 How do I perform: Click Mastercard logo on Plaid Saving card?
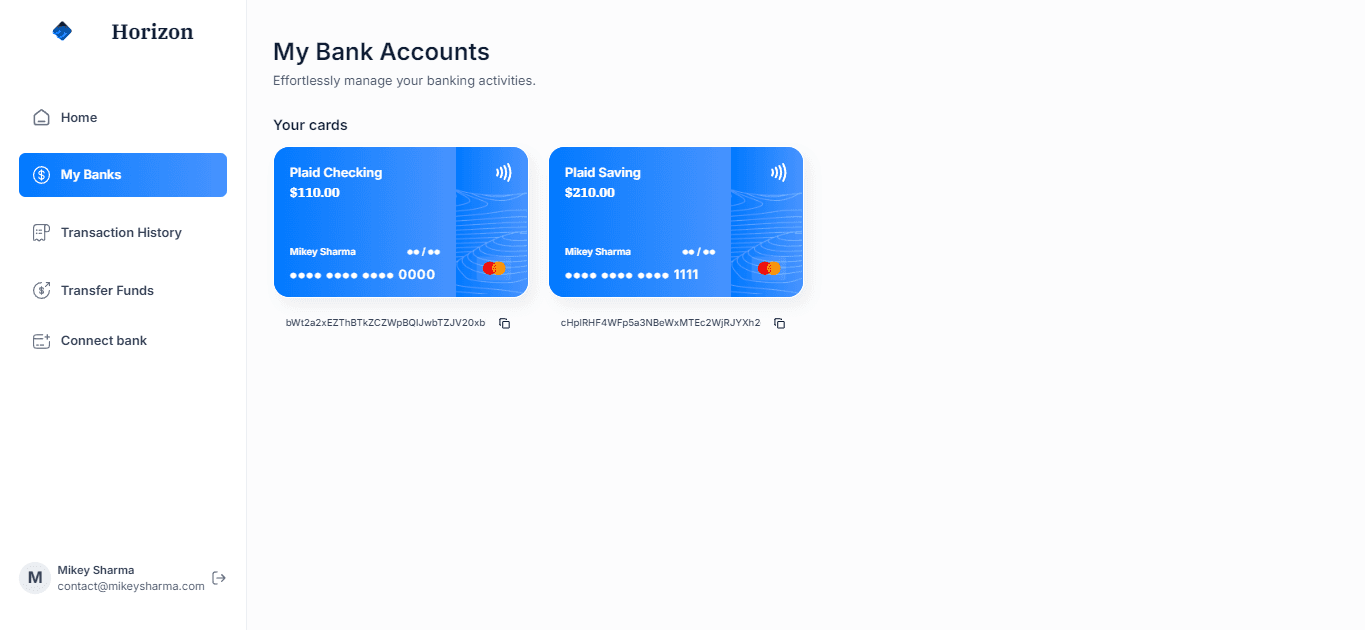[769, 268]
